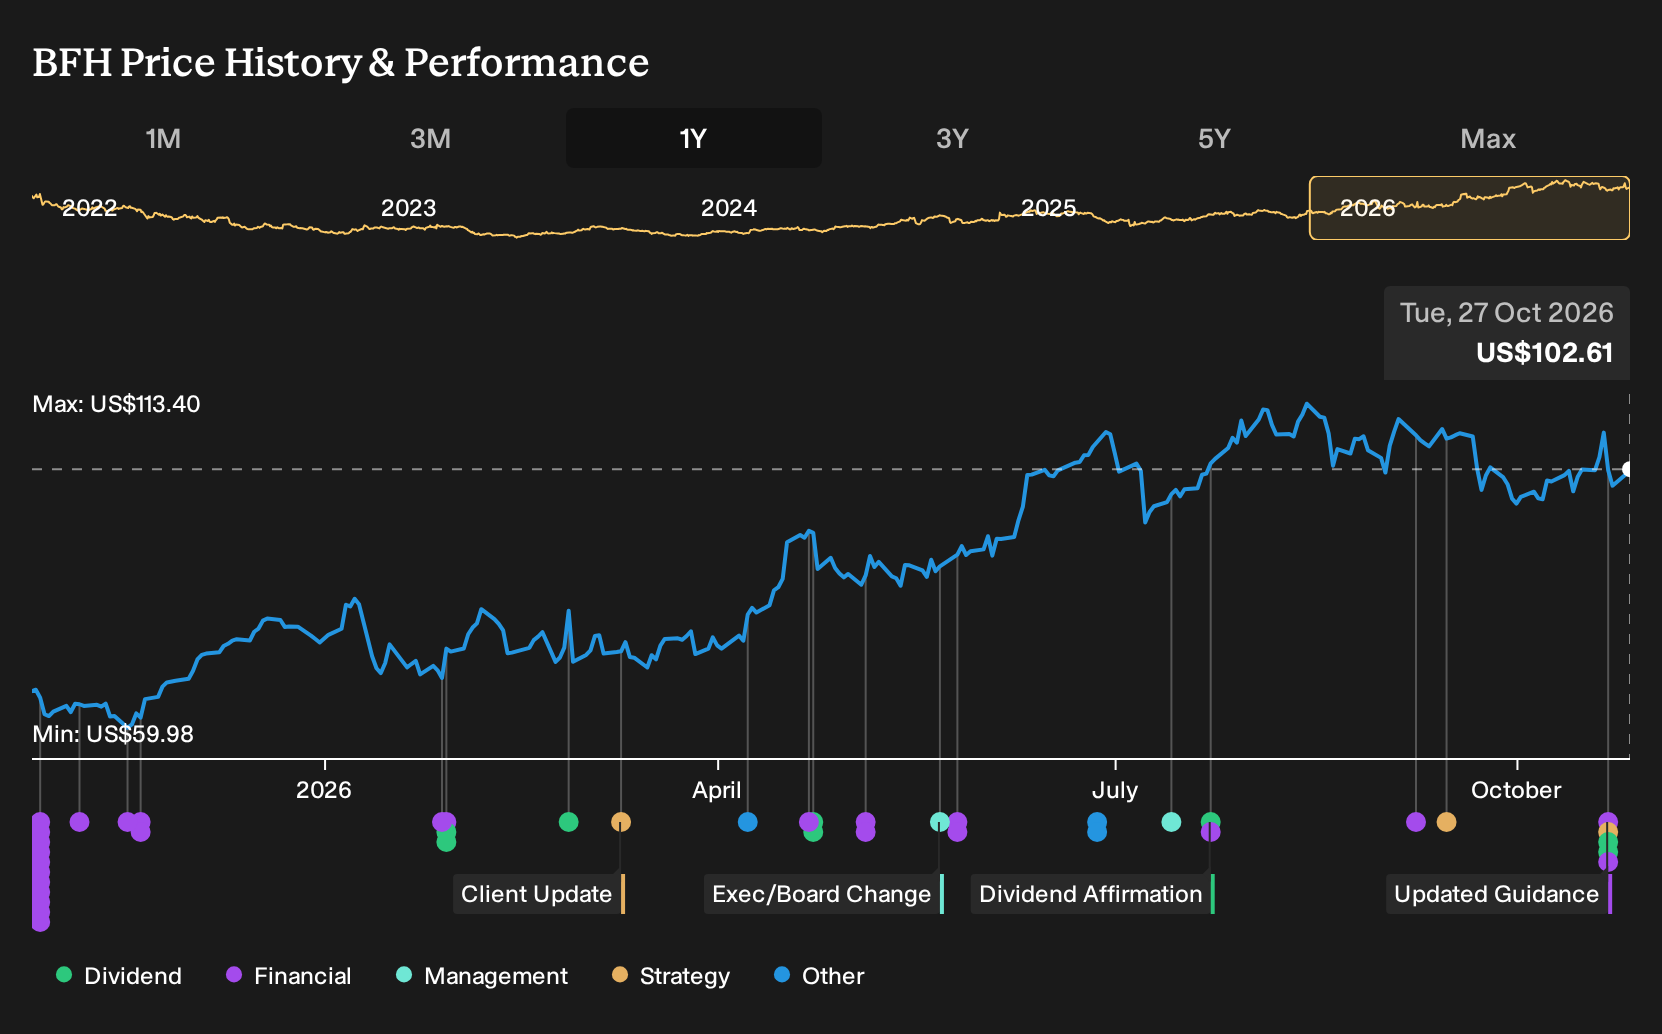This screenshot has height=1034, width=1662.
Task: Switch to the 1M time range
Action: [x=163, y=138]
